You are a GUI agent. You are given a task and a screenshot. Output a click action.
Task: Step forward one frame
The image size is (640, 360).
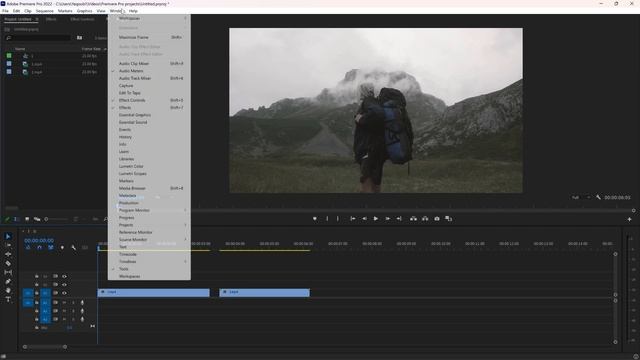tap(387, 219)
